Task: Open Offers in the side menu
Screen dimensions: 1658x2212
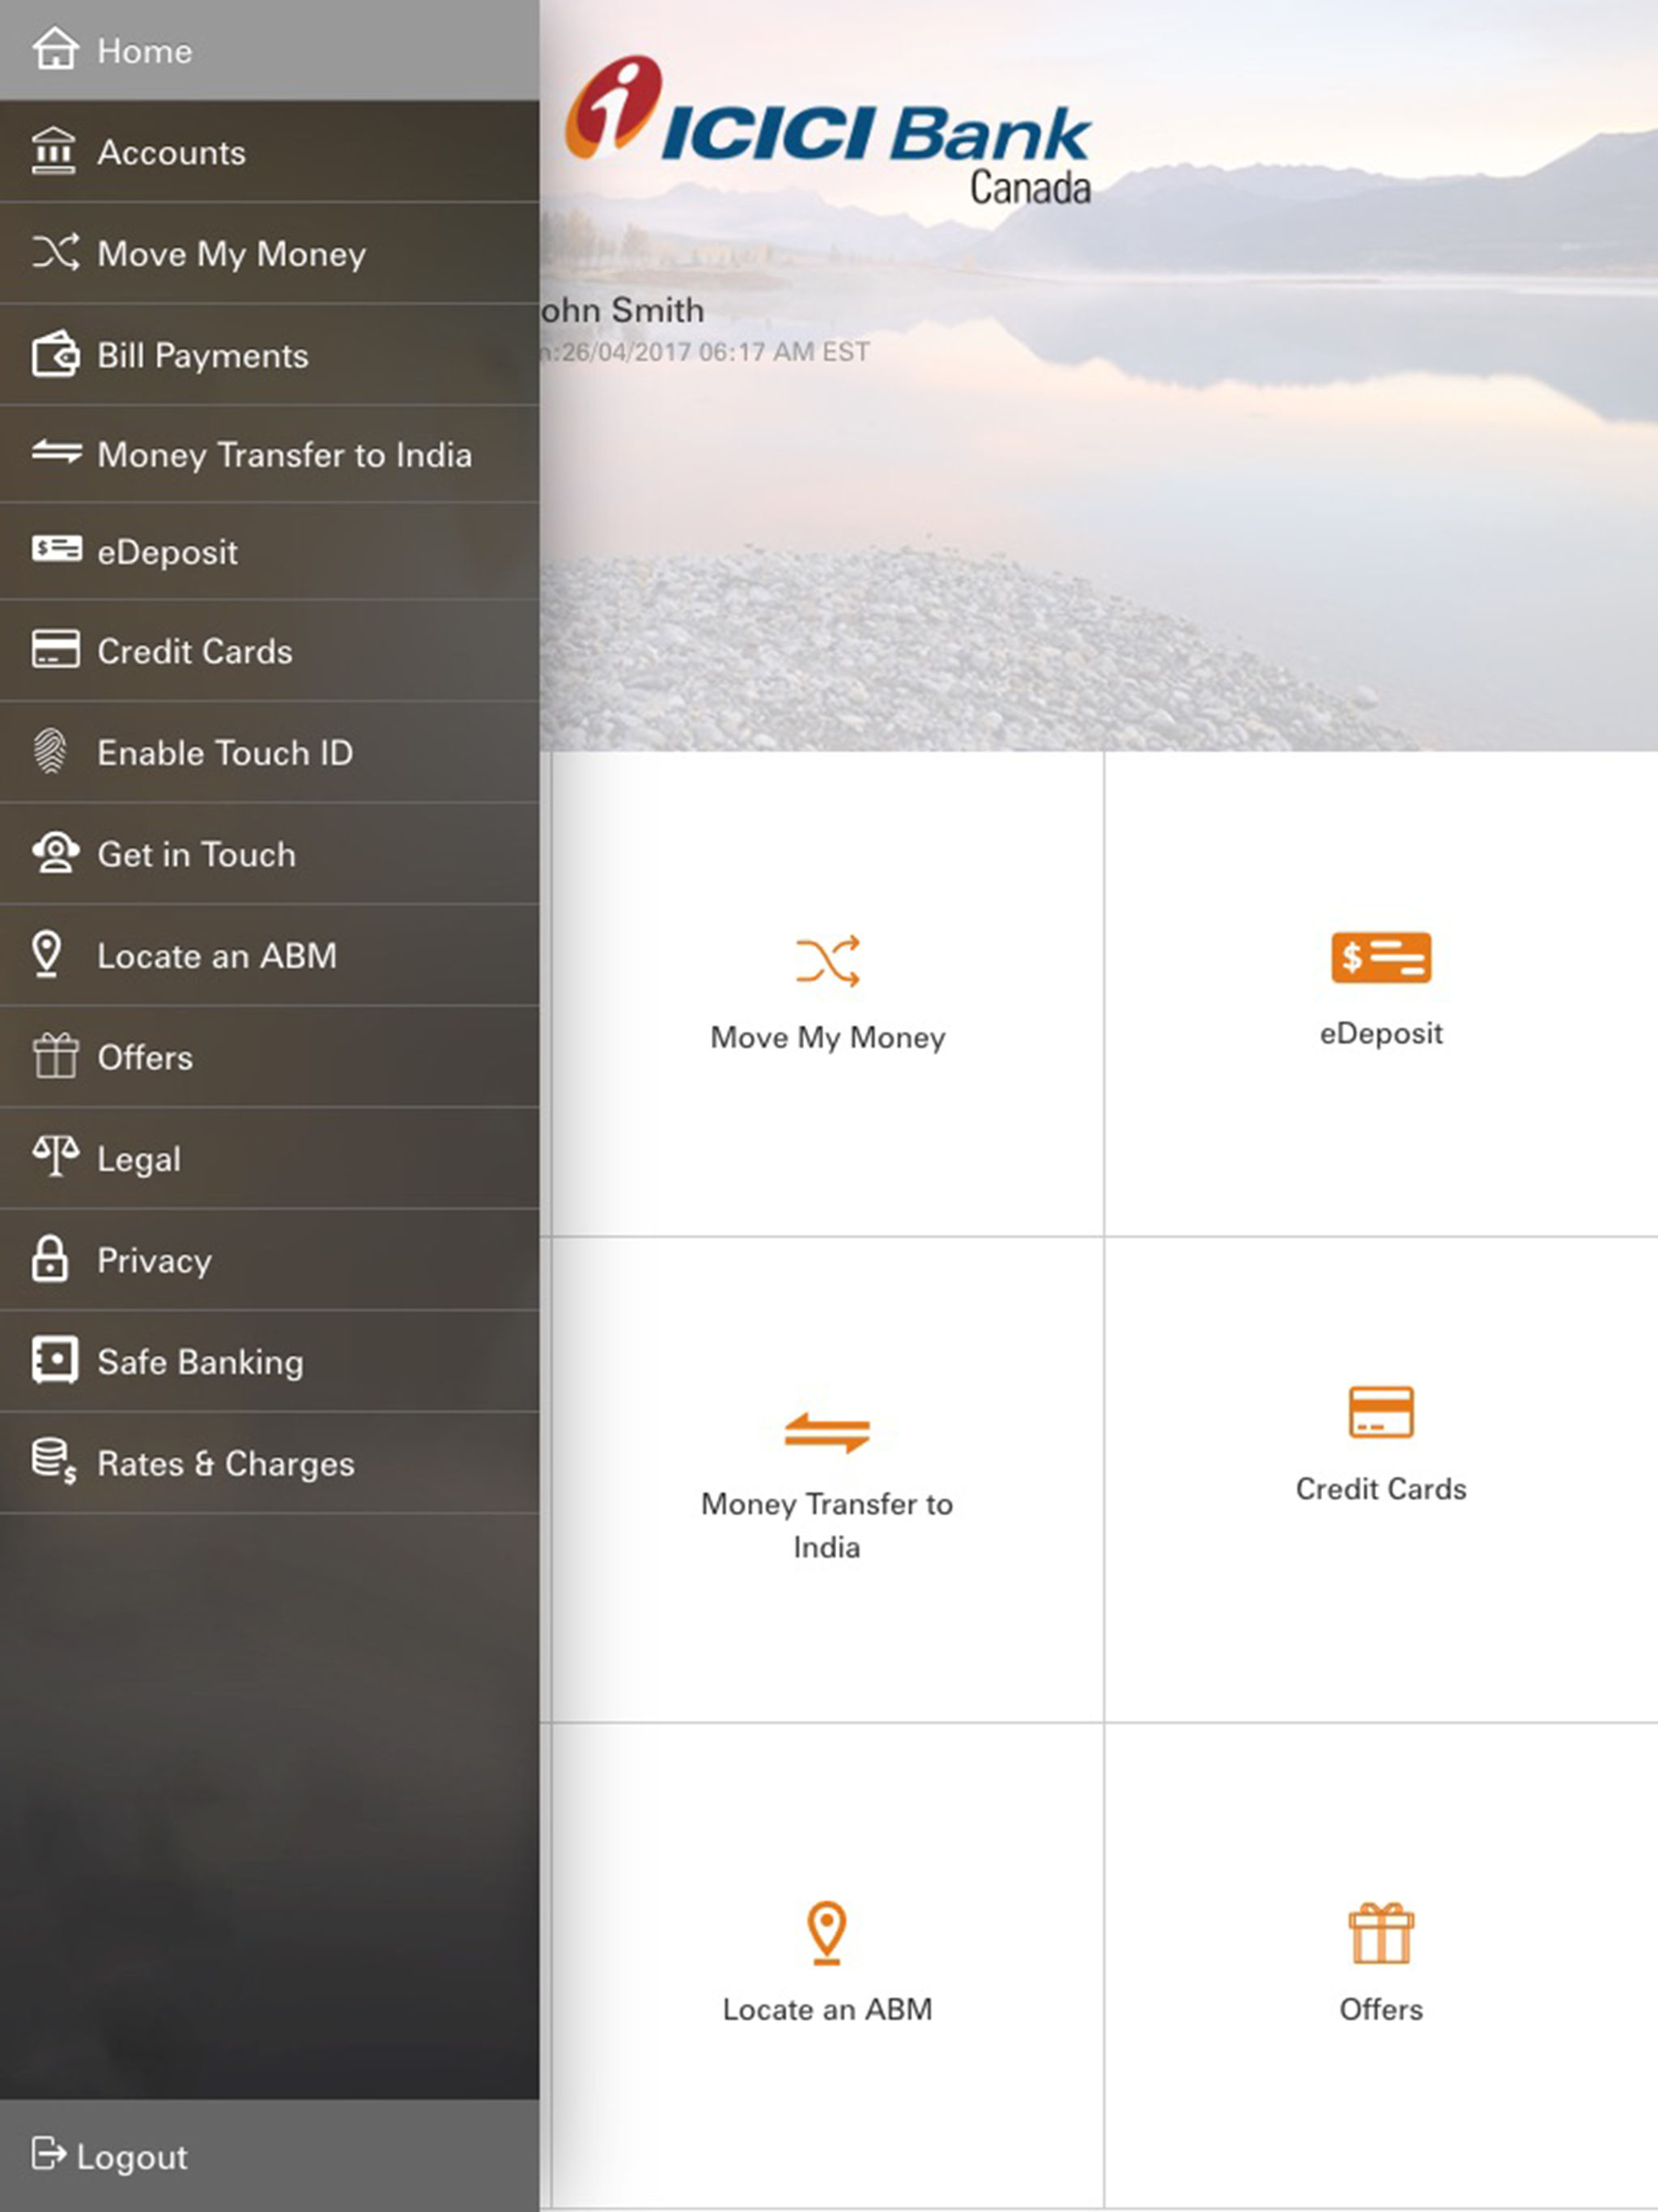Action: 270,1056
